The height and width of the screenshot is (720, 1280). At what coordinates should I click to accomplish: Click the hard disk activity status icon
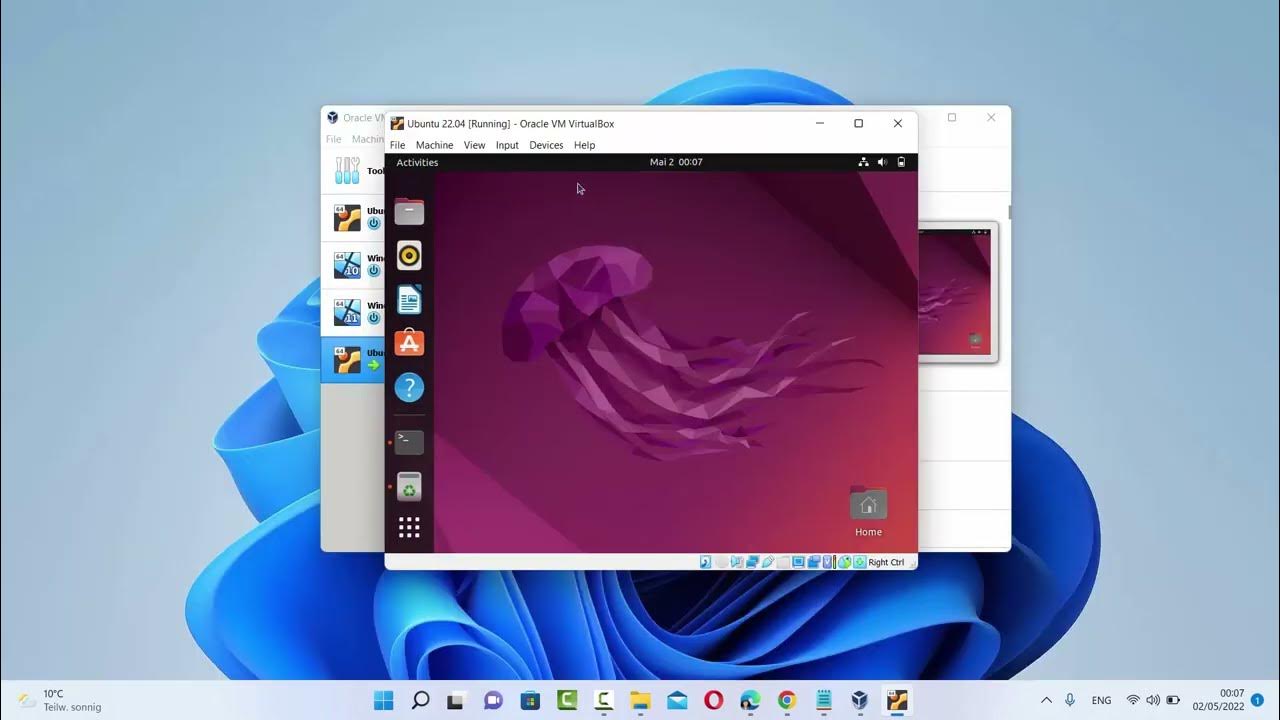click(705, 562)
